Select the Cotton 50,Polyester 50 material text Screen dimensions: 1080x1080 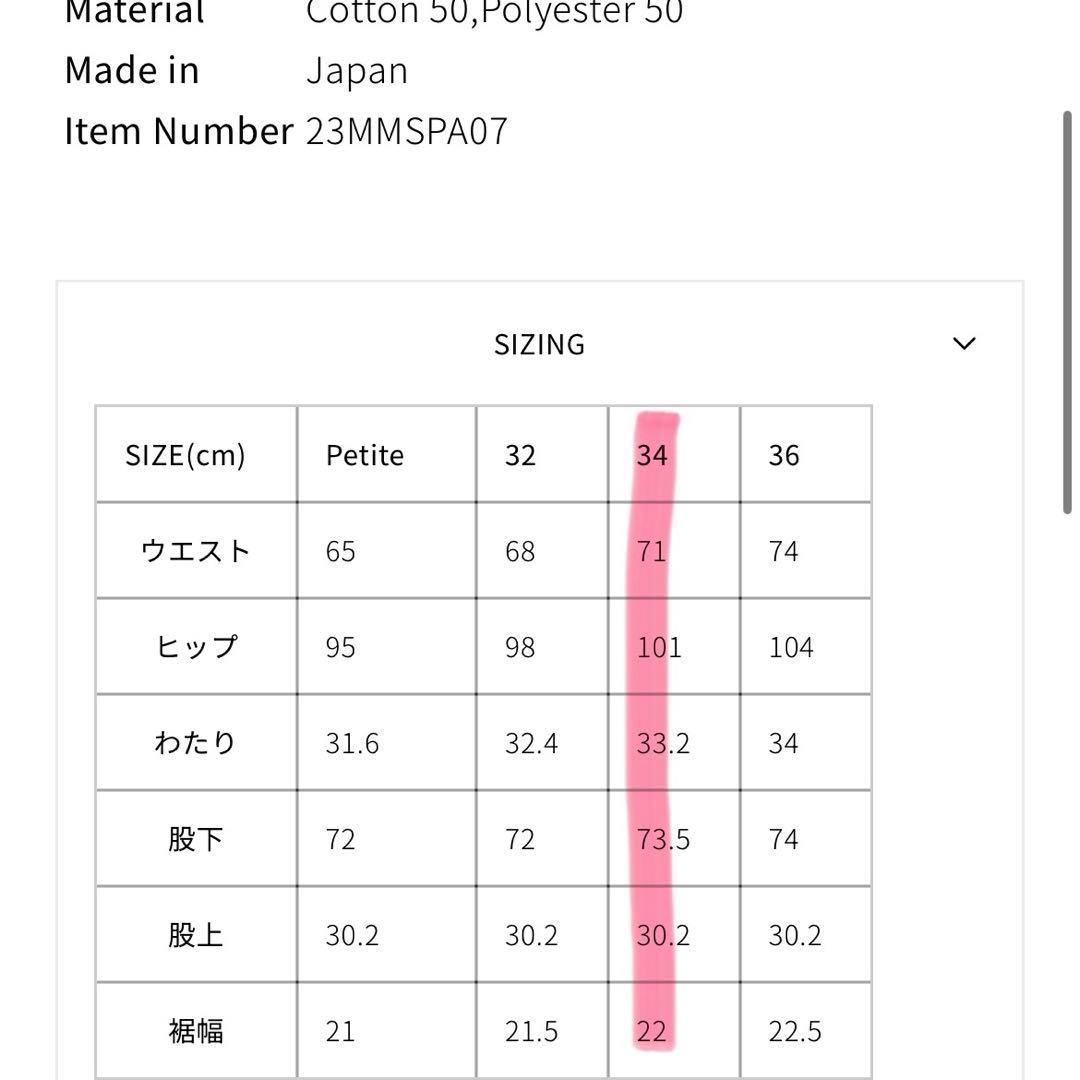(496, 12)
